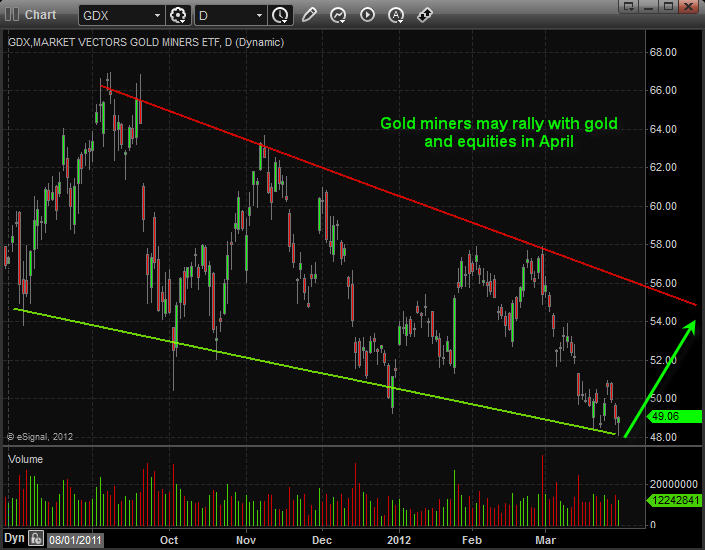705x550 pixels.
Task: Click the Oct time axis label
Action: (x=169, y=540)
